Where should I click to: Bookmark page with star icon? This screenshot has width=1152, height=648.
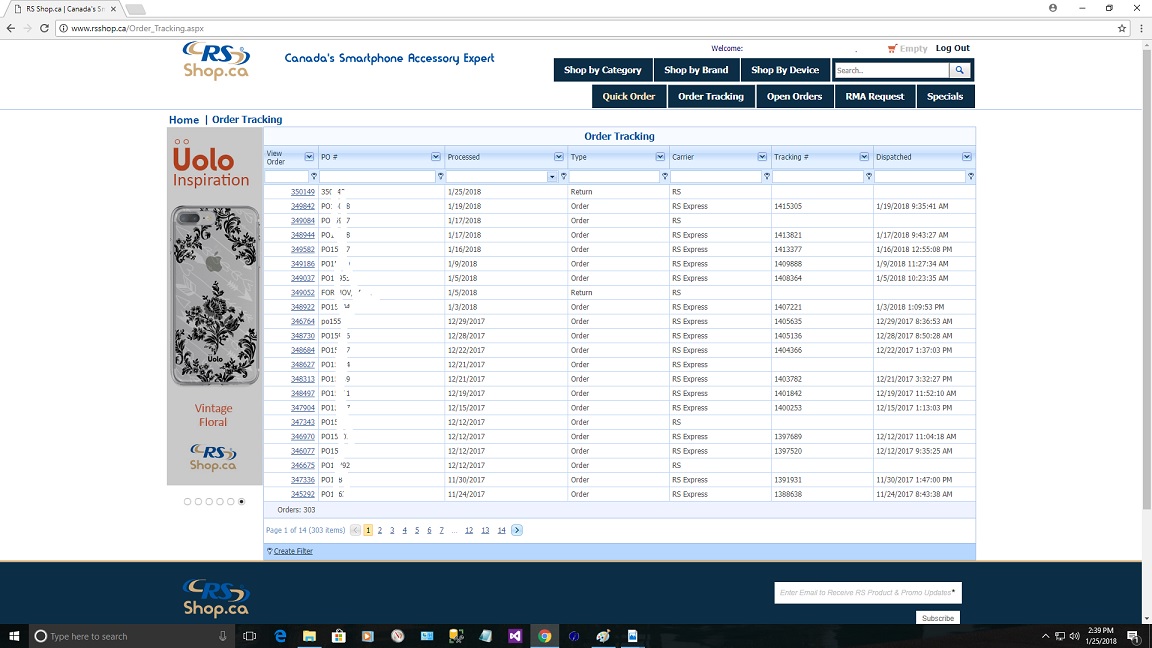click(1122, 28)
